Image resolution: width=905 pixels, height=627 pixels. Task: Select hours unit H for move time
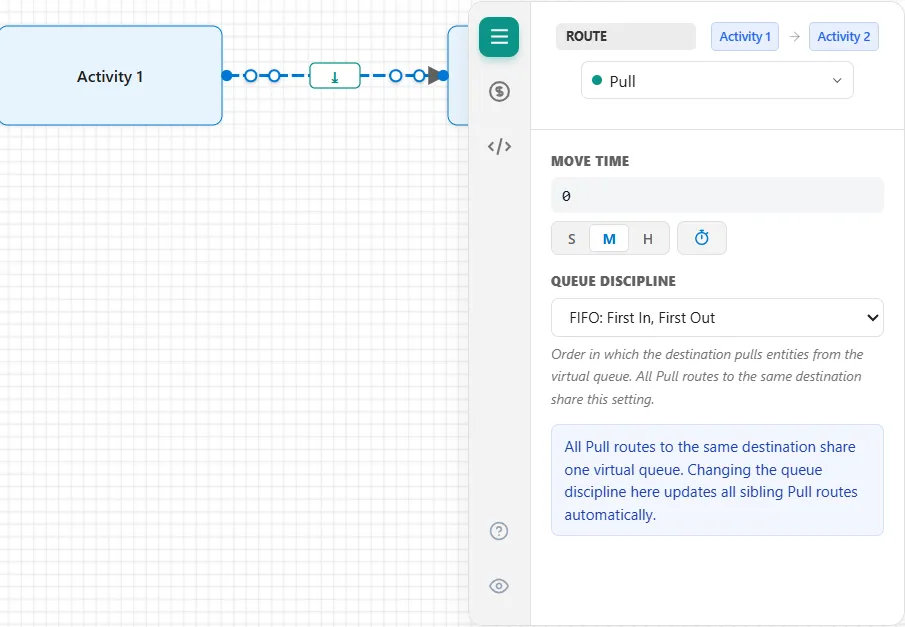tap(648, 238)
